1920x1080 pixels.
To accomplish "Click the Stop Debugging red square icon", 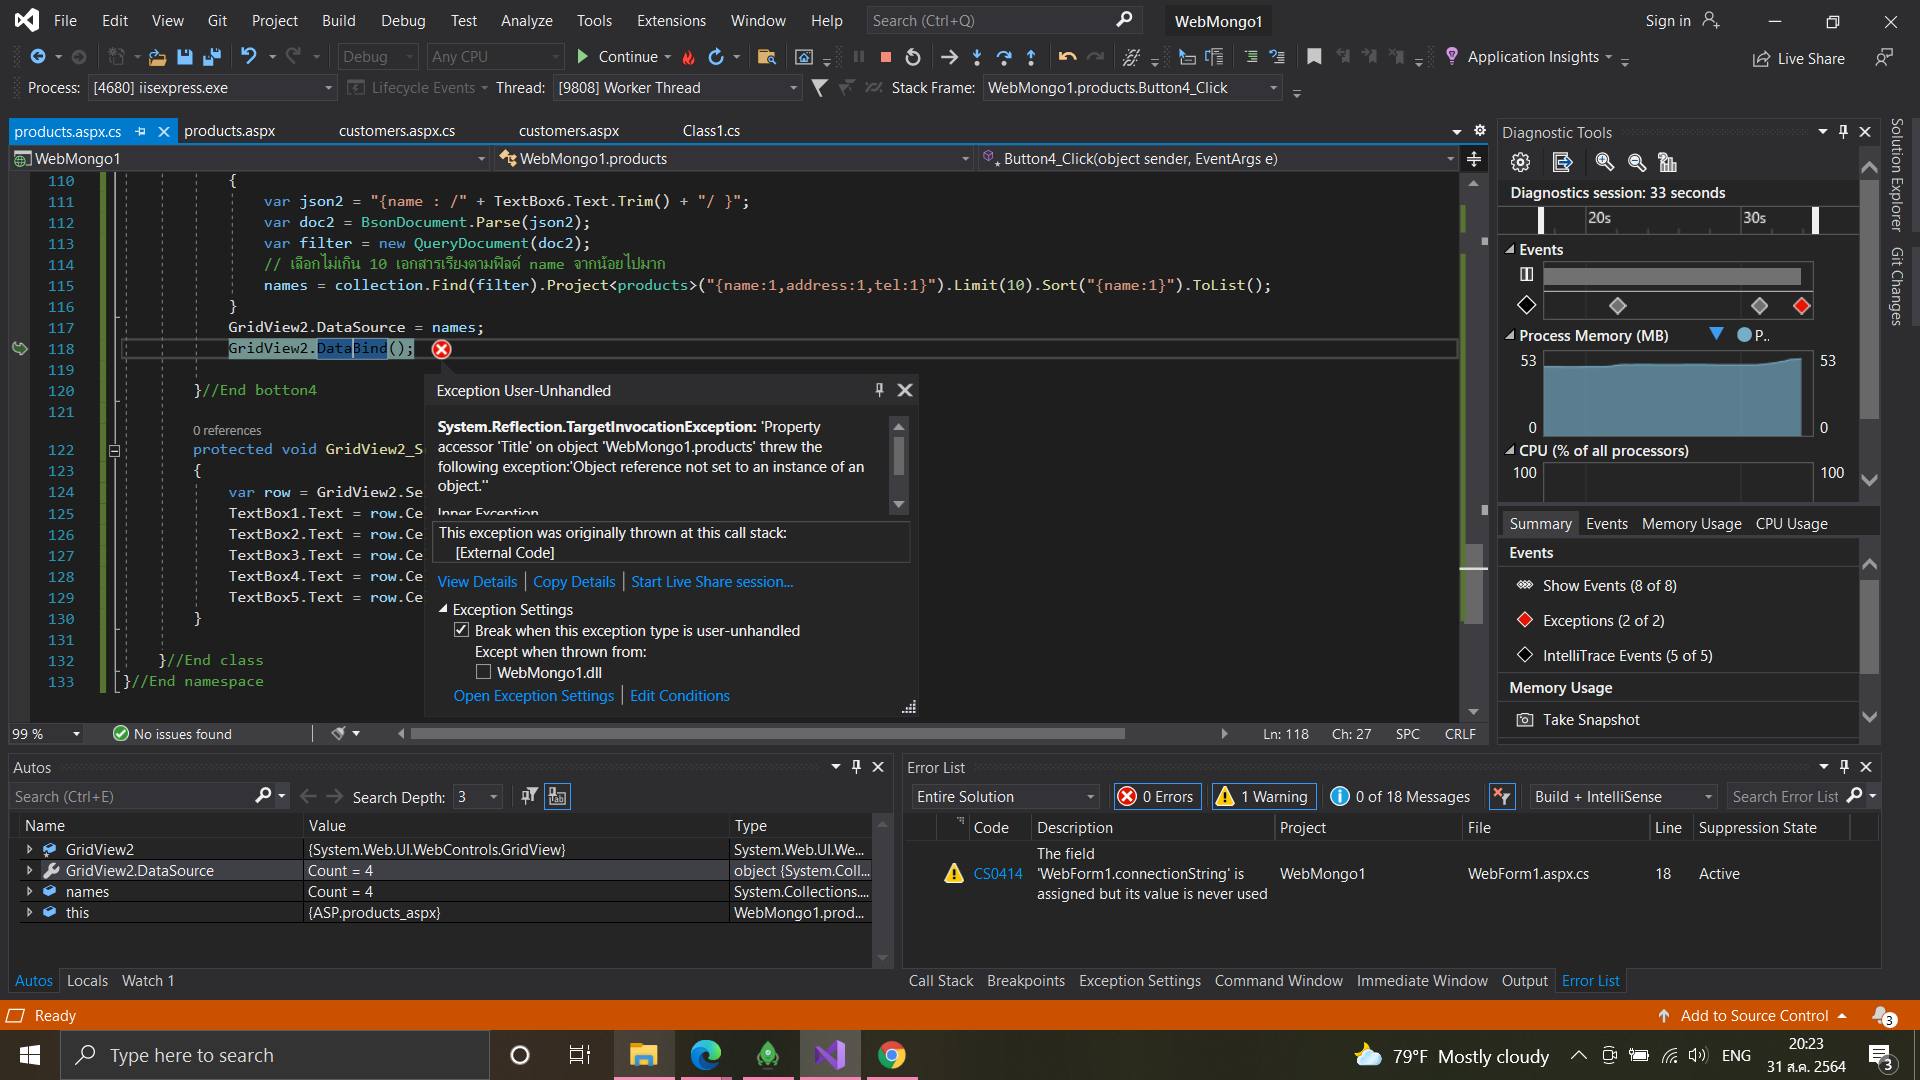I will (x=885, y=57).
